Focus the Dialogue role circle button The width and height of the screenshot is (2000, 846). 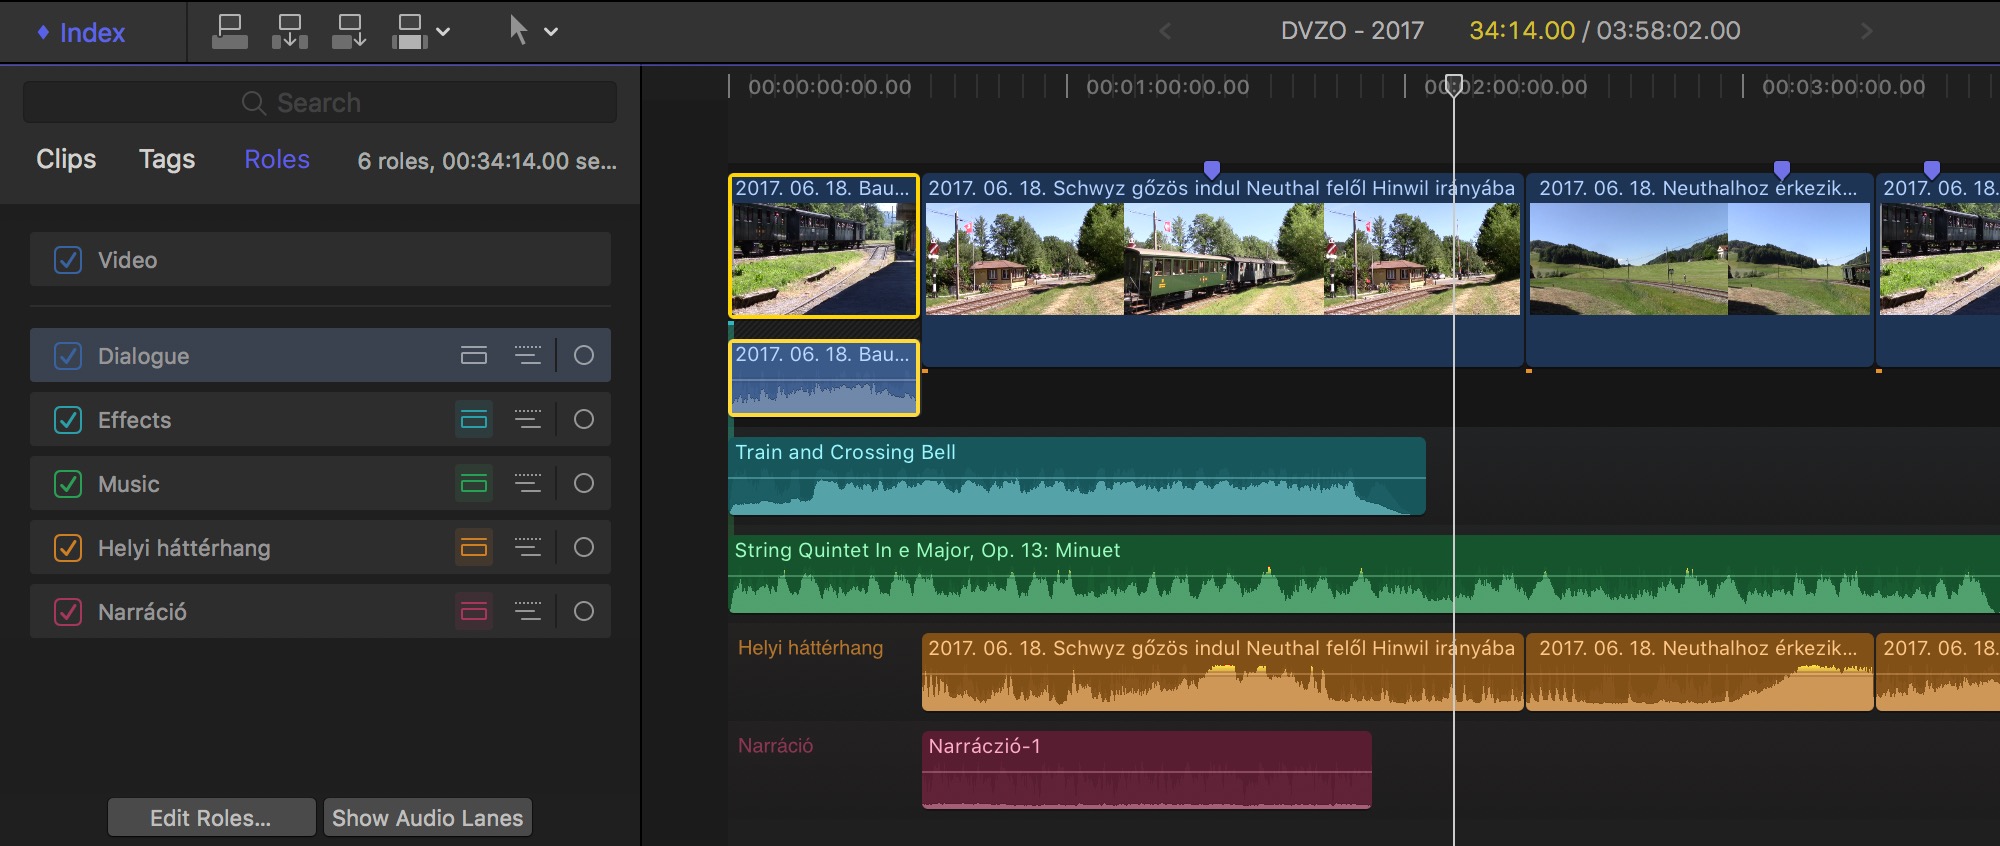[x=584, y=356]
